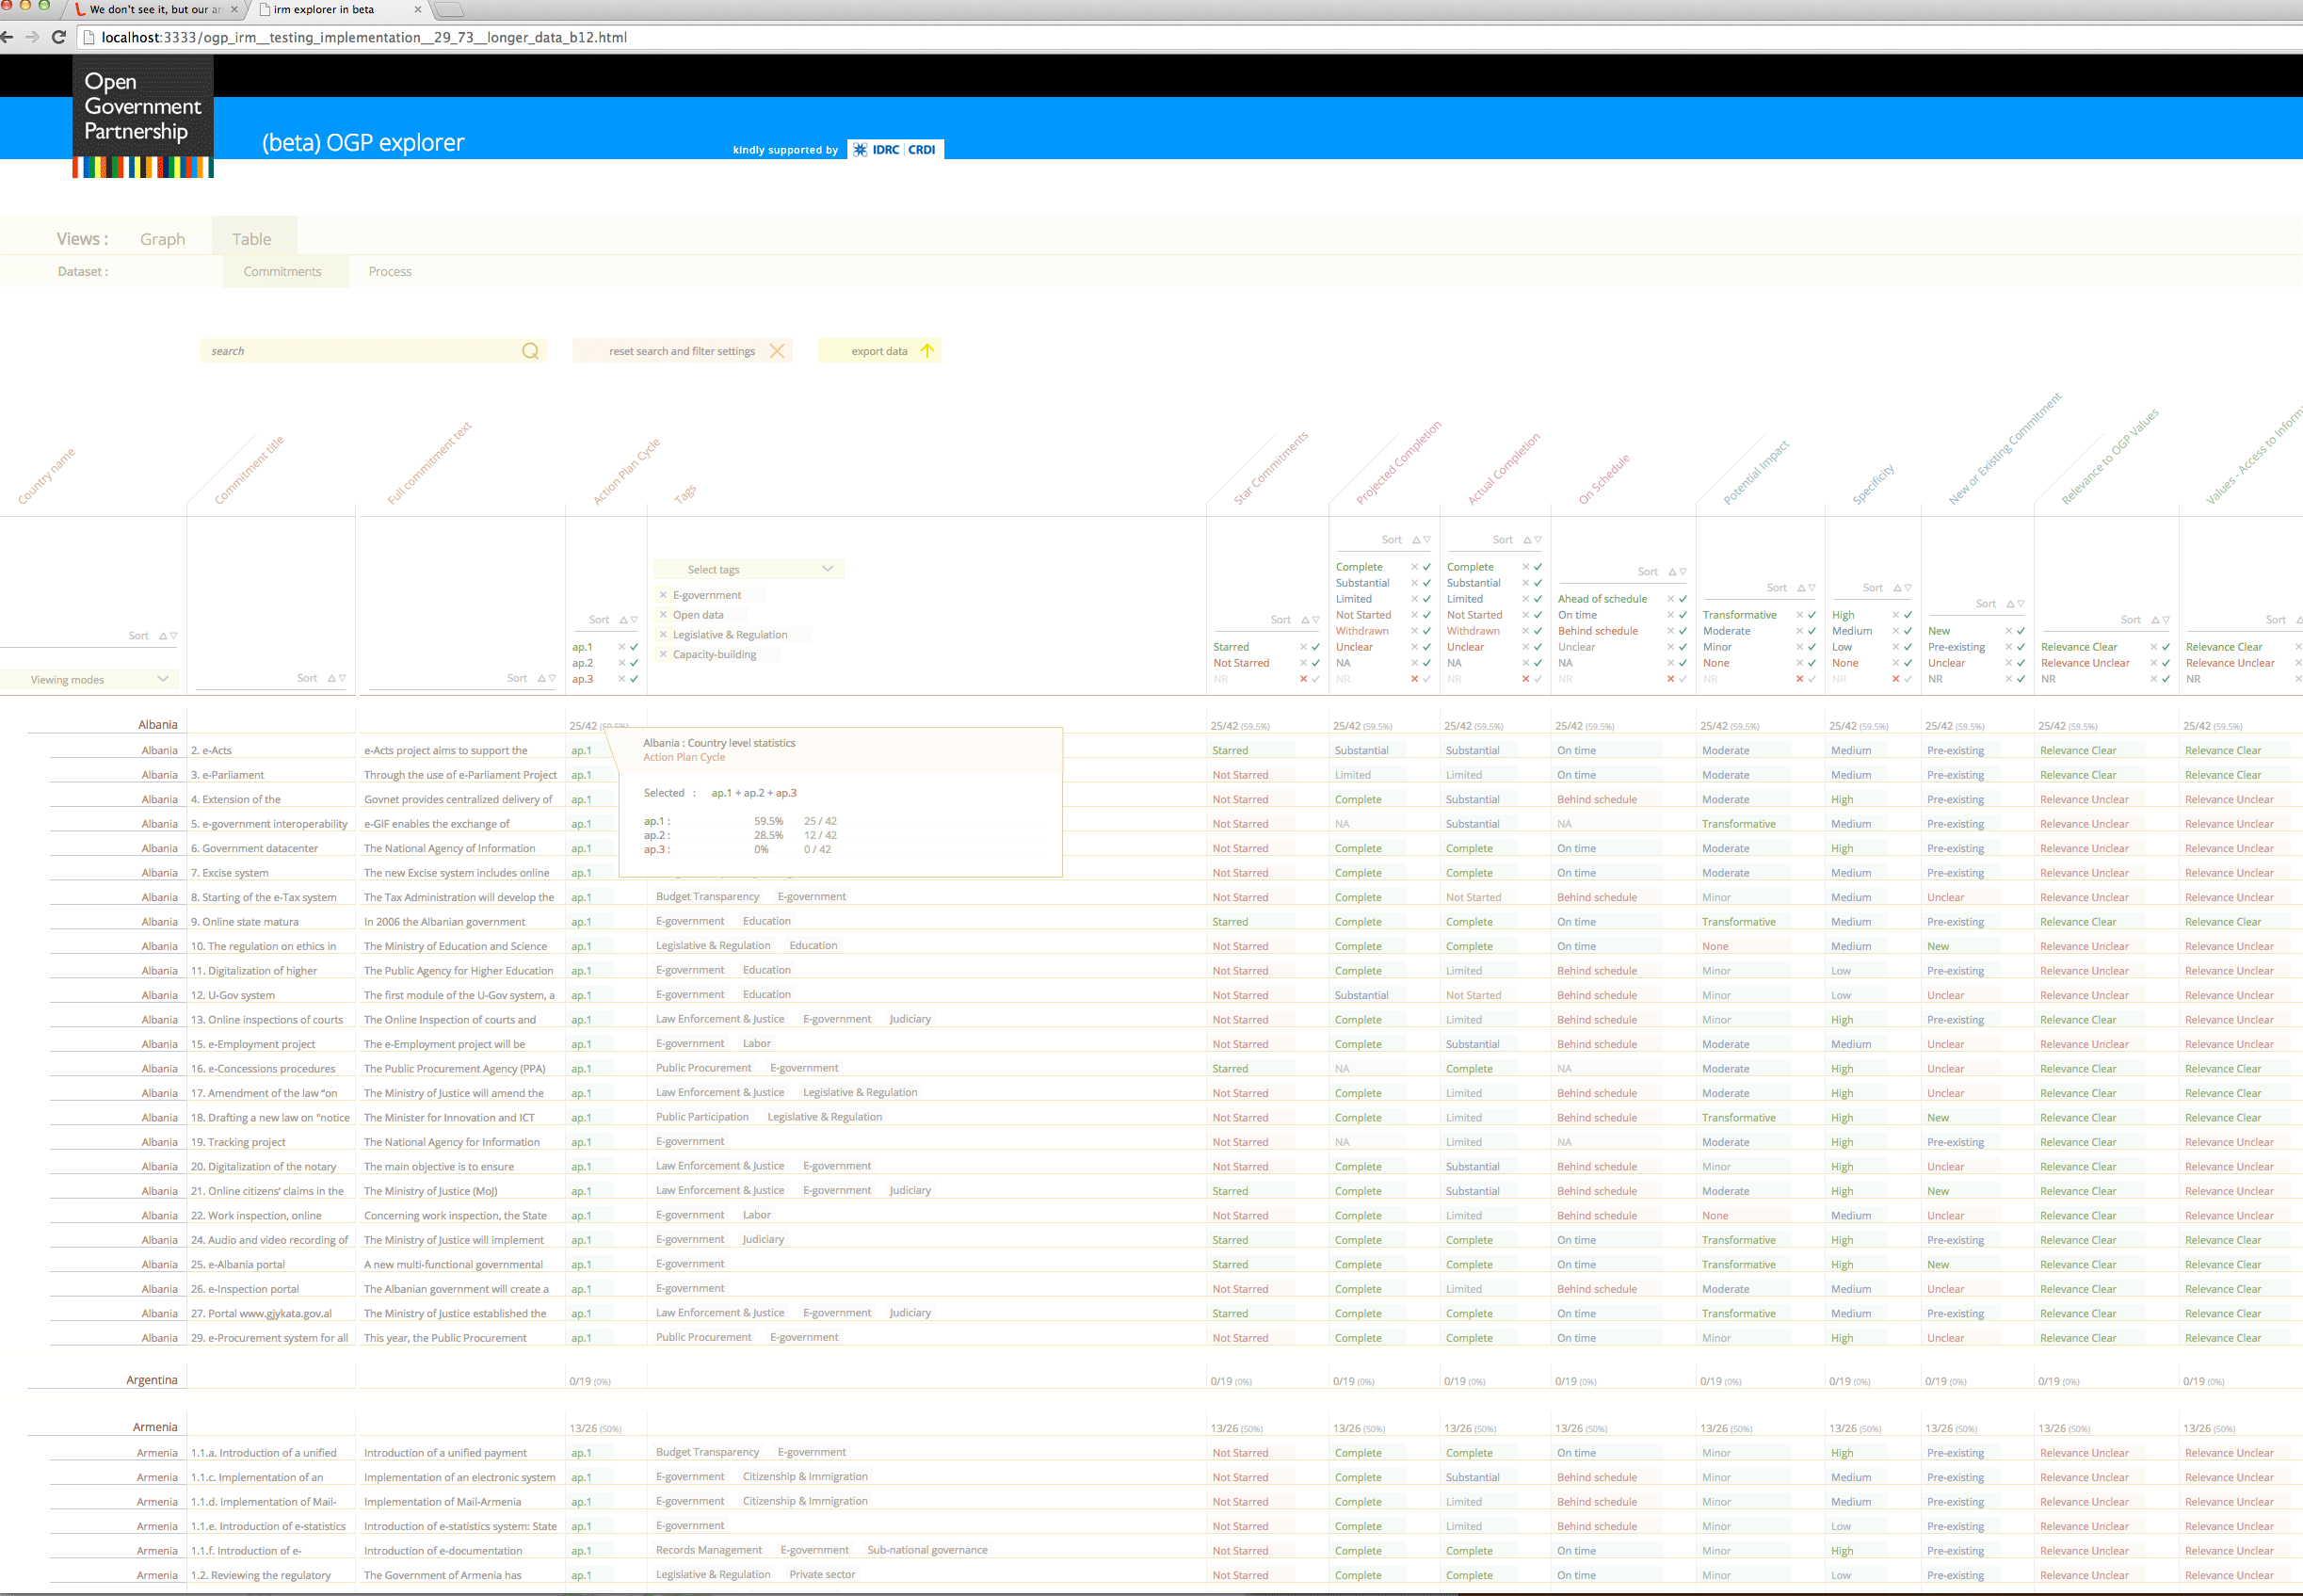Switch to the Graph view tab
Screen dimensions: 2303x1596
162,239
